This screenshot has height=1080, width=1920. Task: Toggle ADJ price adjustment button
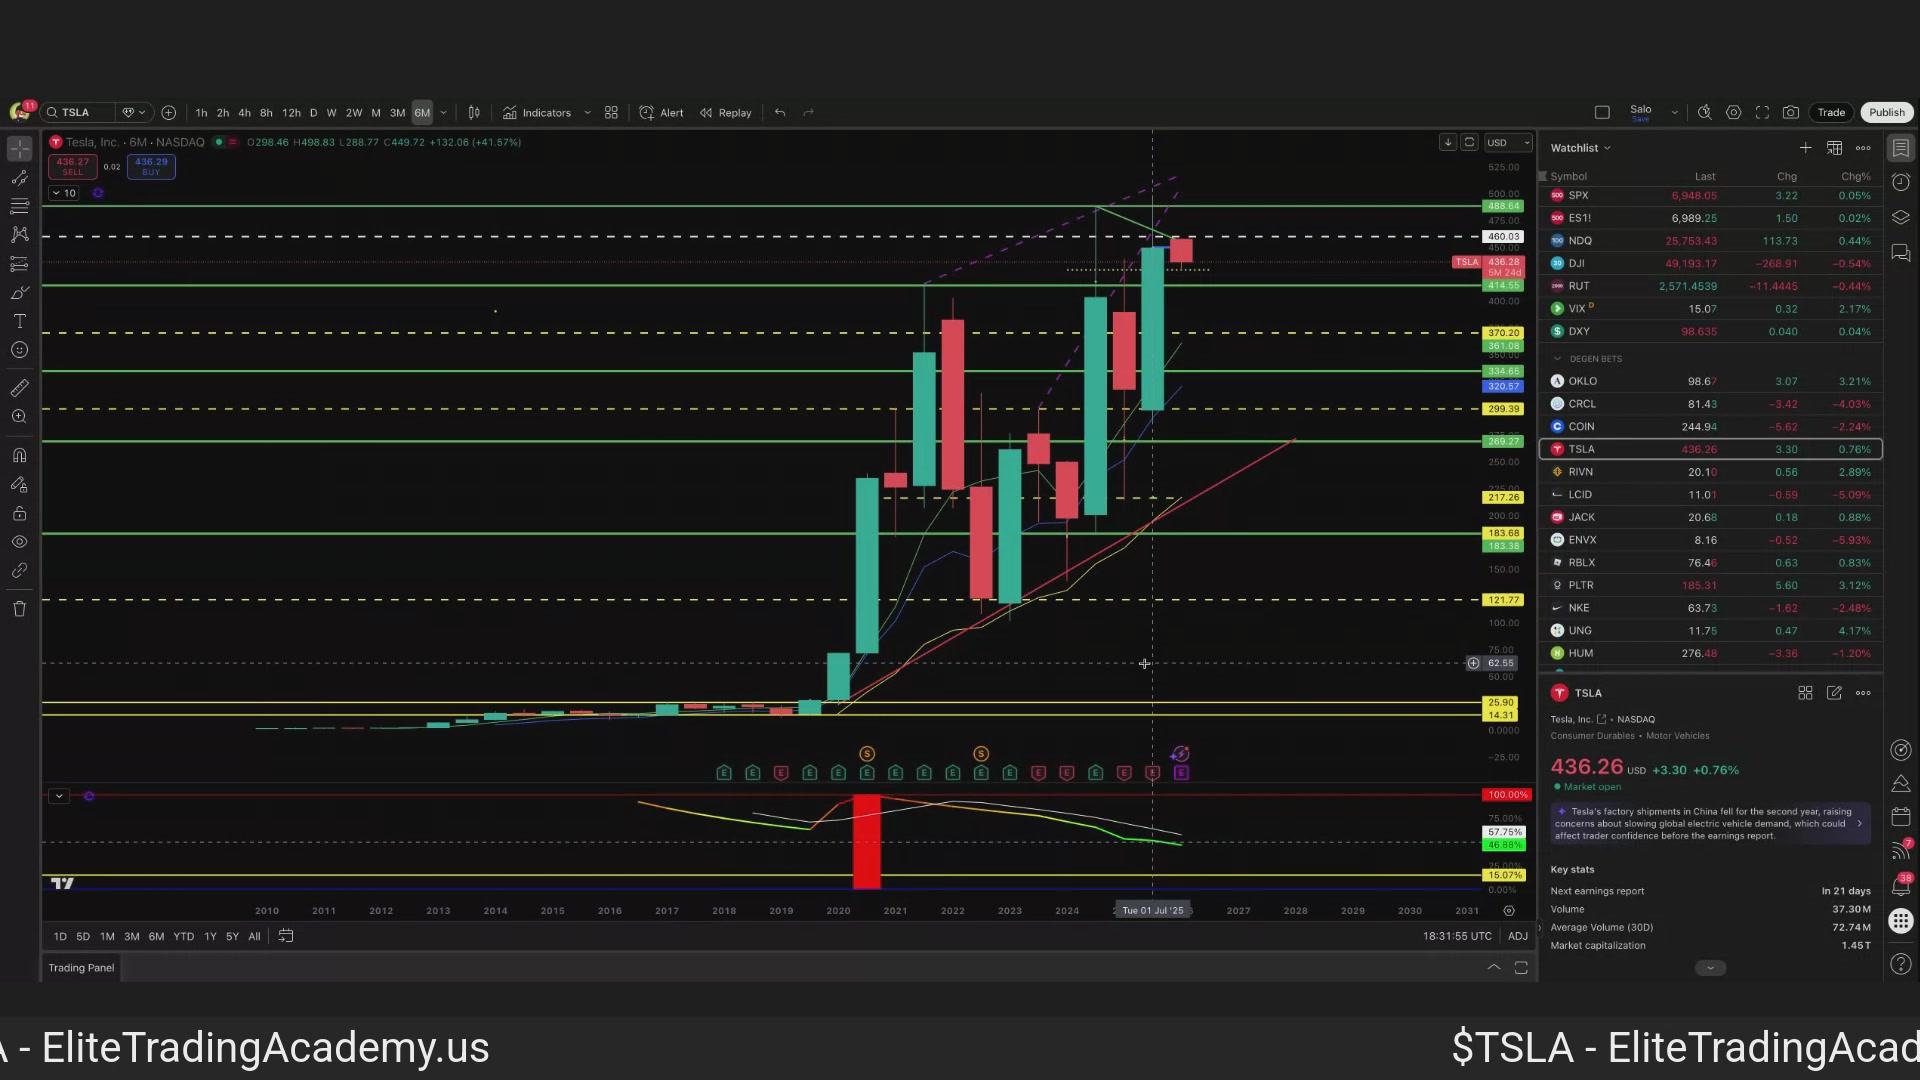tap(1517, 936)
